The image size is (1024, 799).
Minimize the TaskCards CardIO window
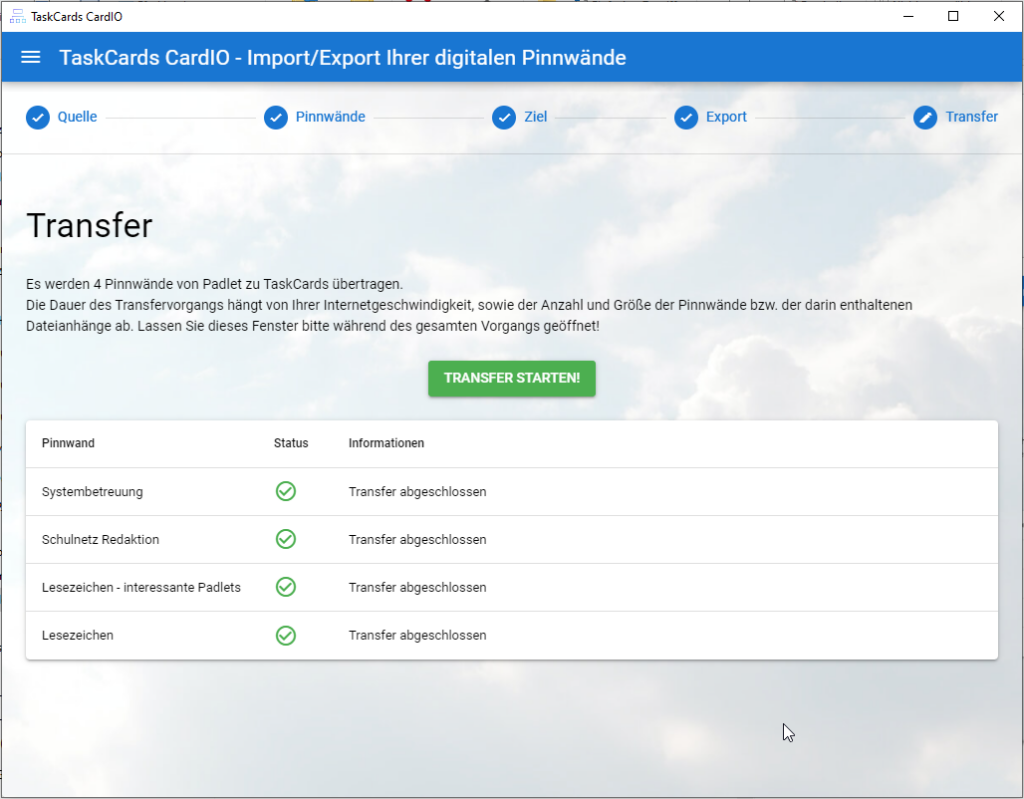pos(908,16)
